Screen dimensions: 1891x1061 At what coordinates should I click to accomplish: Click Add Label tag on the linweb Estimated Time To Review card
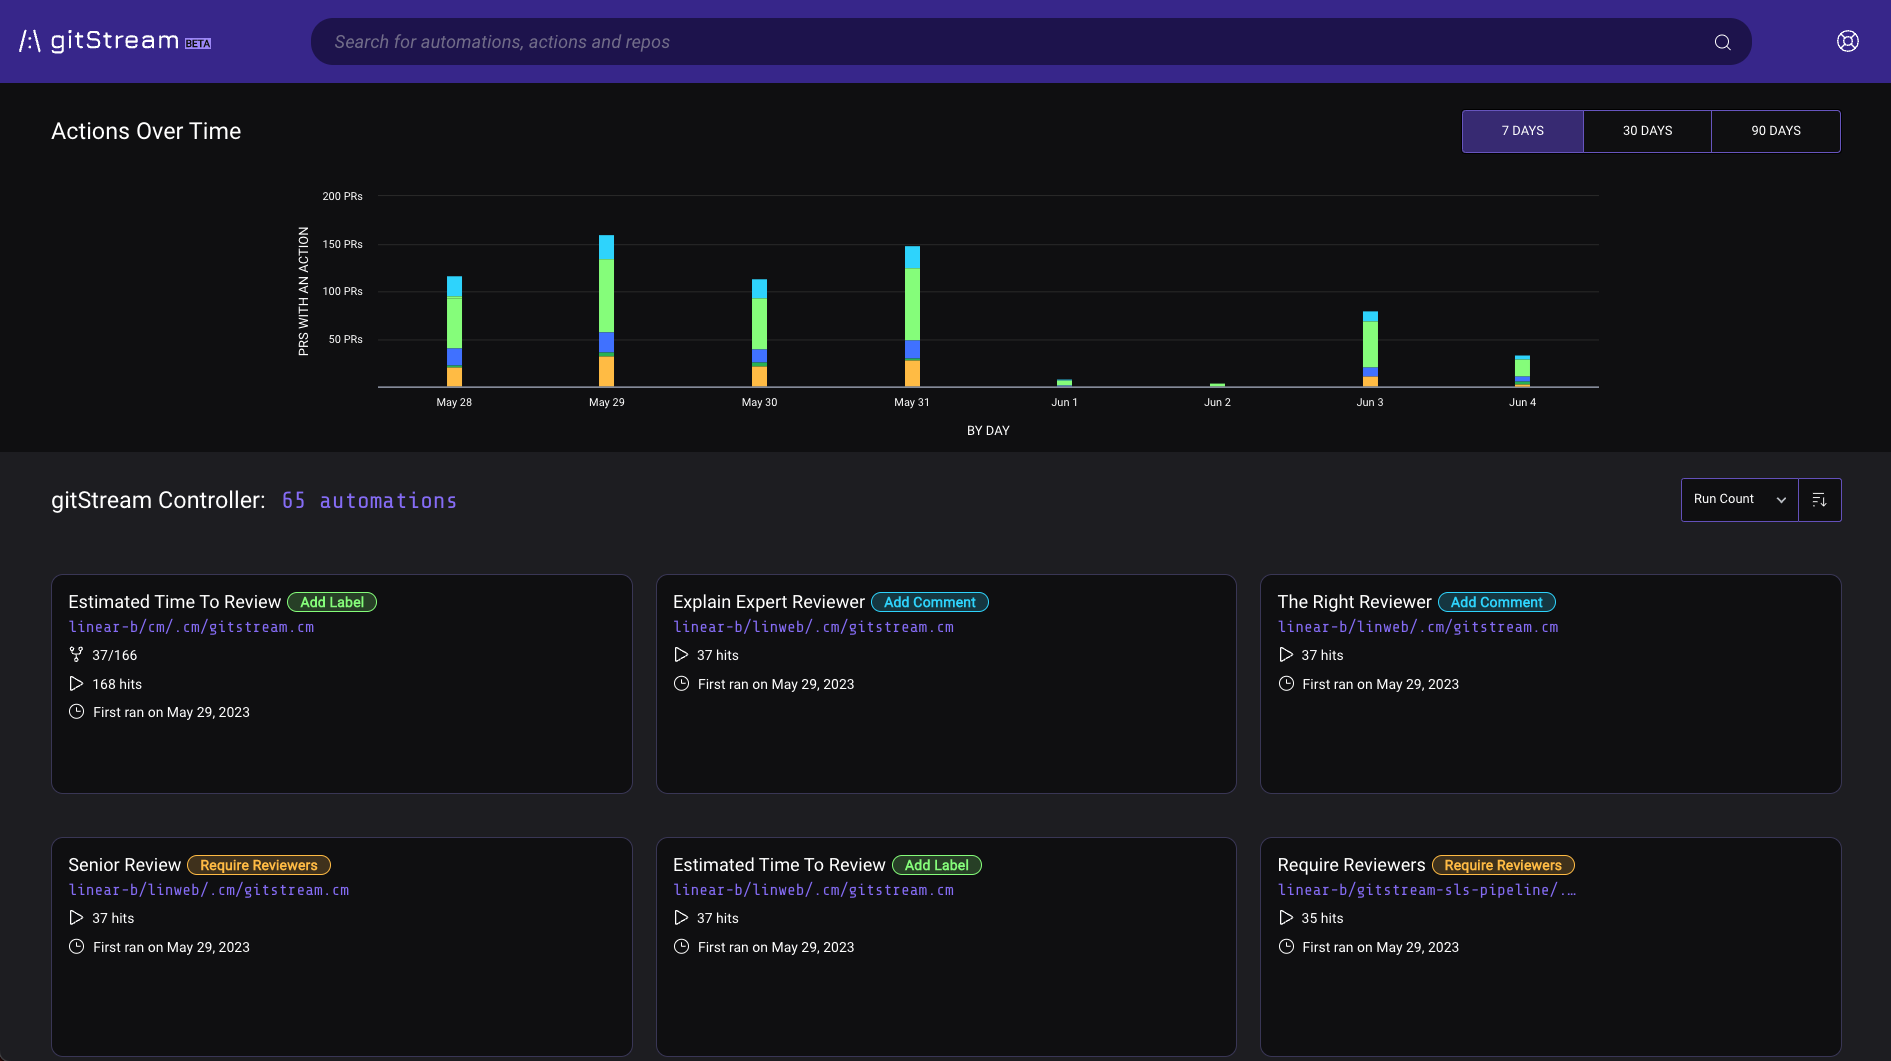click(937, 865)
